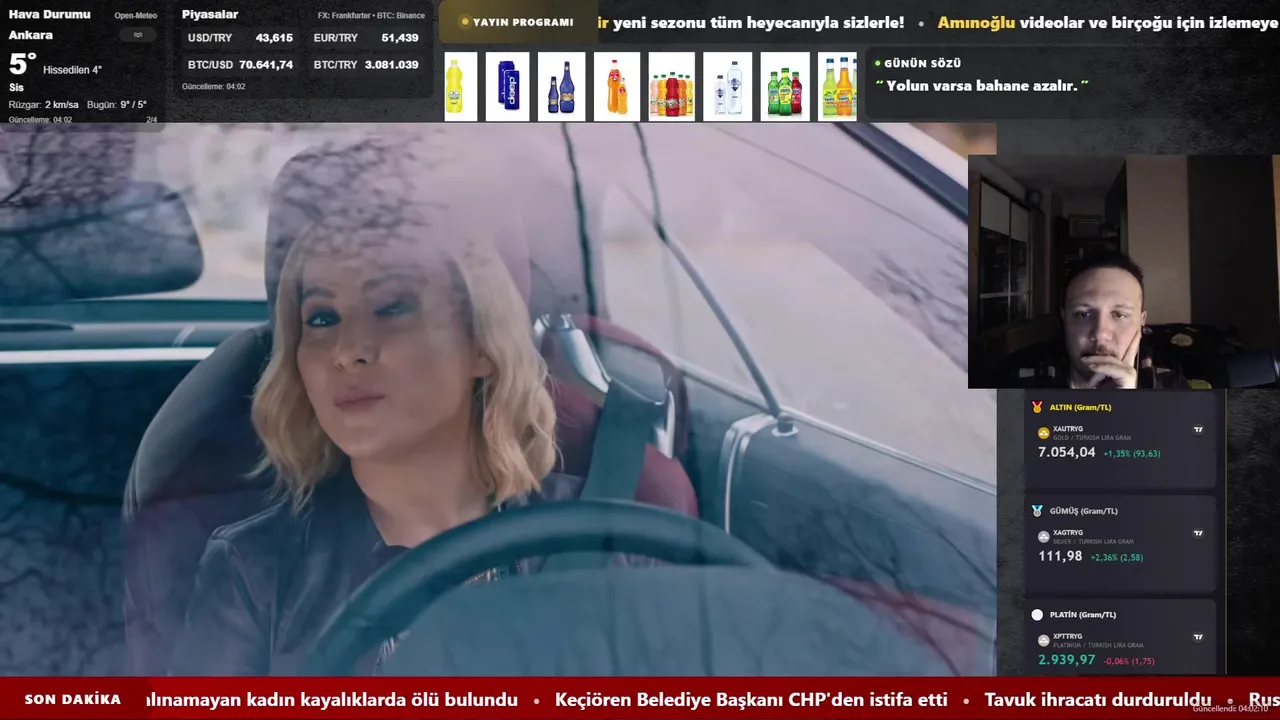Viewport: 1280px width, 720px height.
Task: Click the SON DAKİKA breaking news badge
Action: pos(73,700)
